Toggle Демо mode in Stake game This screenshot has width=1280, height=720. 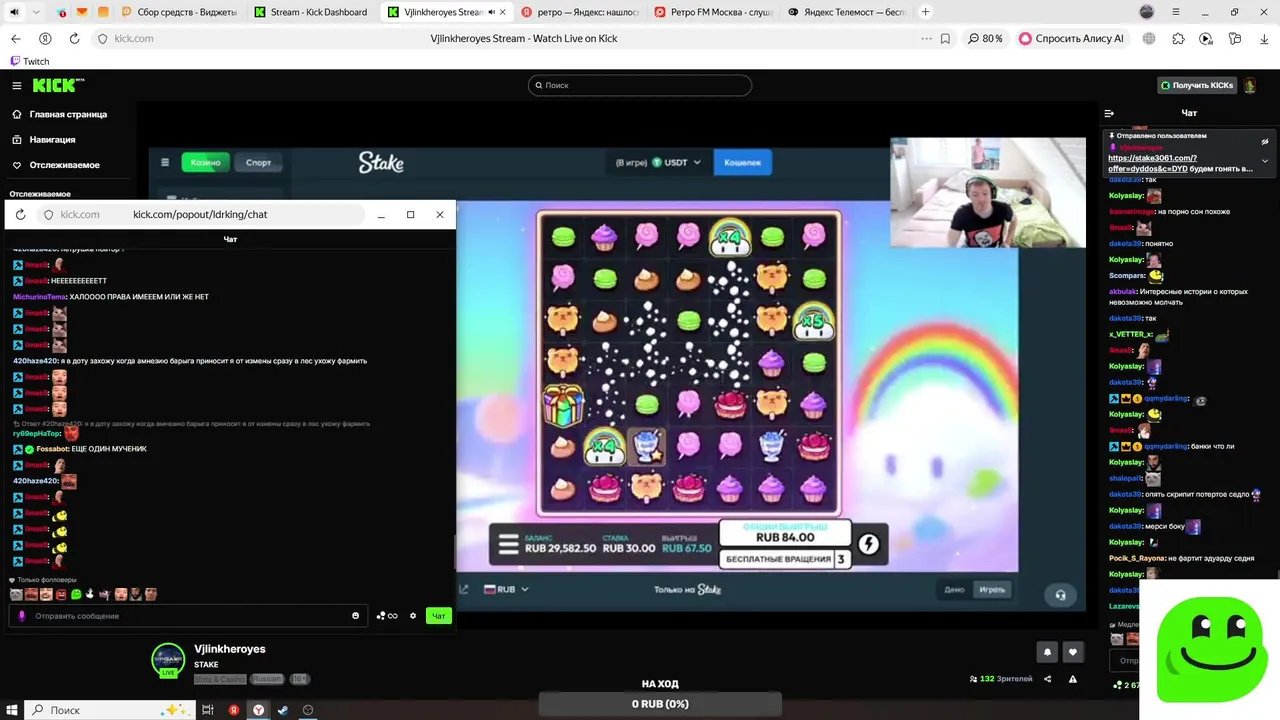(954, 590)
